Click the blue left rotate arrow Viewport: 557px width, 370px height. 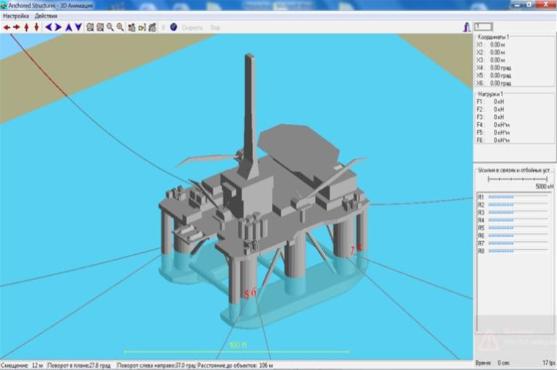49,27
